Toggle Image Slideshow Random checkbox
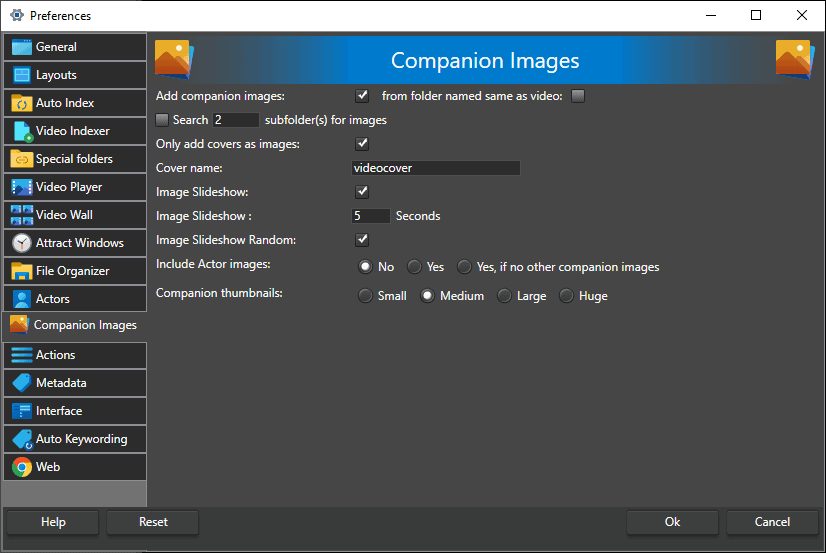 click(362, 240)
